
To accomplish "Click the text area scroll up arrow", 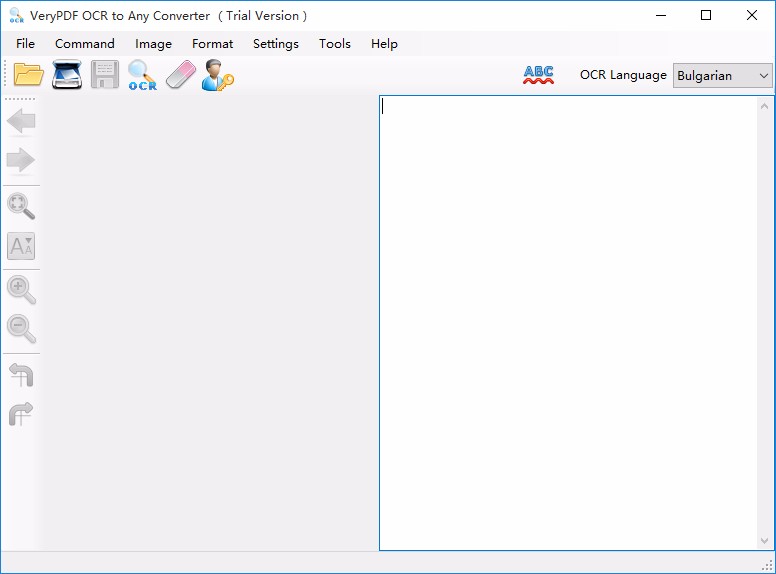I will click(x=764, y=106).
